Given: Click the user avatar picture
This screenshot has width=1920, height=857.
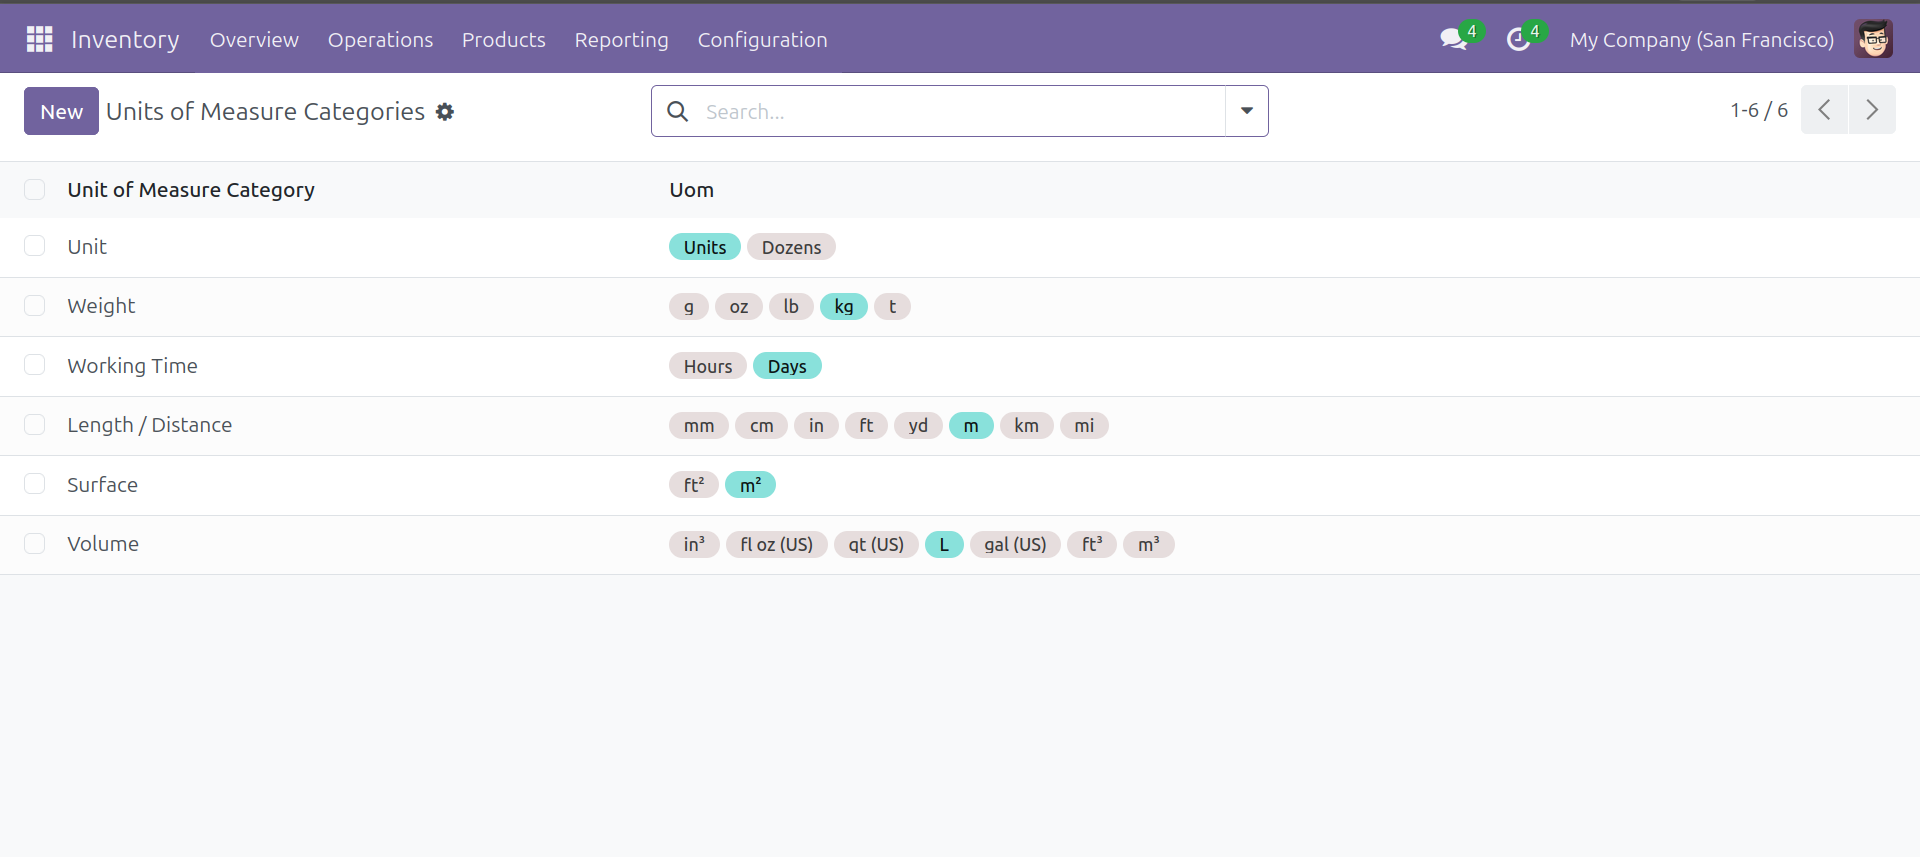Looking at the screenshot, I should pyautogui.click(x=1872, y=40).
